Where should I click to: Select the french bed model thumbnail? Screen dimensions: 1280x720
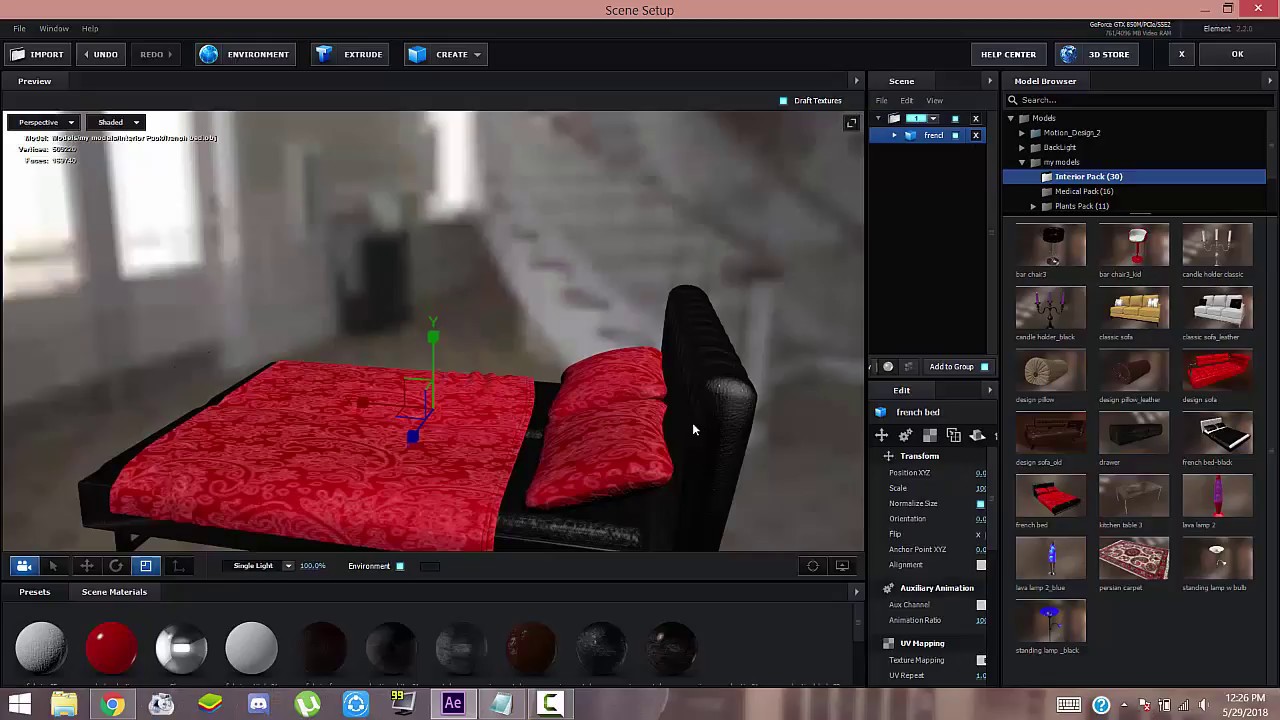click(x=1050, y=498)
